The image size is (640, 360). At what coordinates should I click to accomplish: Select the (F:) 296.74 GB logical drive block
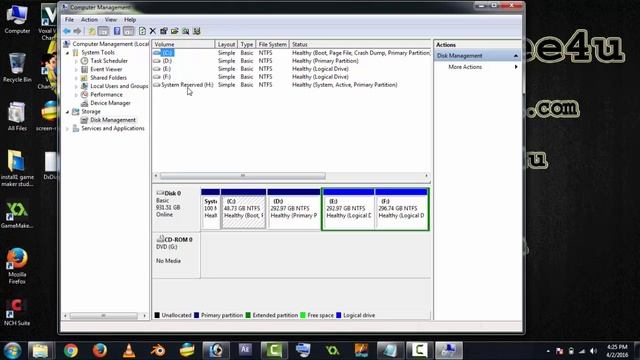tap(402, 209)
